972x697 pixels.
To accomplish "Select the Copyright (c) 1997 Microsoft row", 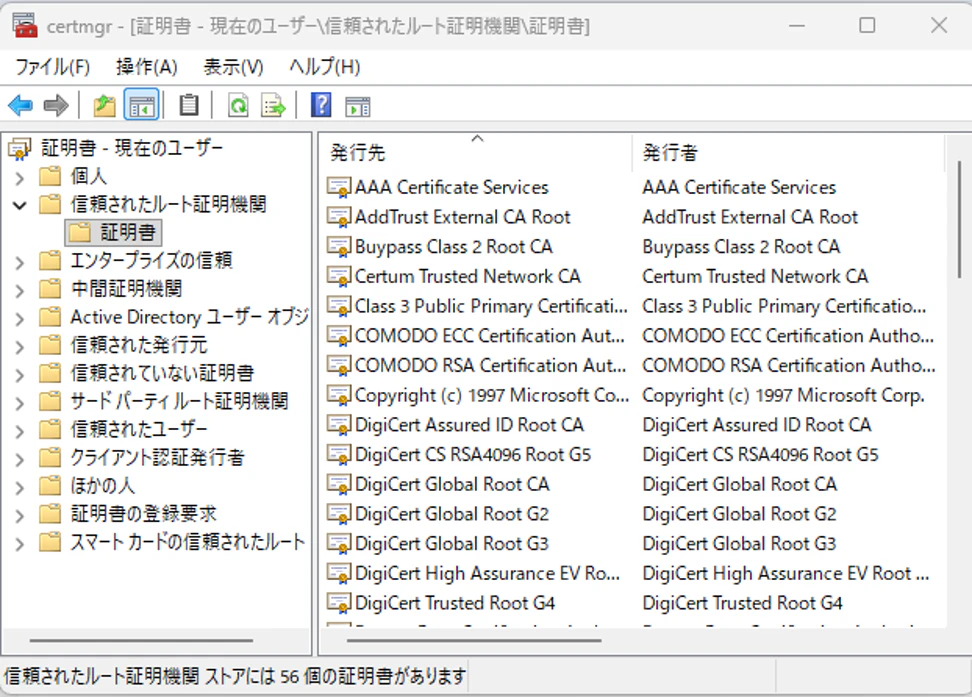I will (634, 395).
